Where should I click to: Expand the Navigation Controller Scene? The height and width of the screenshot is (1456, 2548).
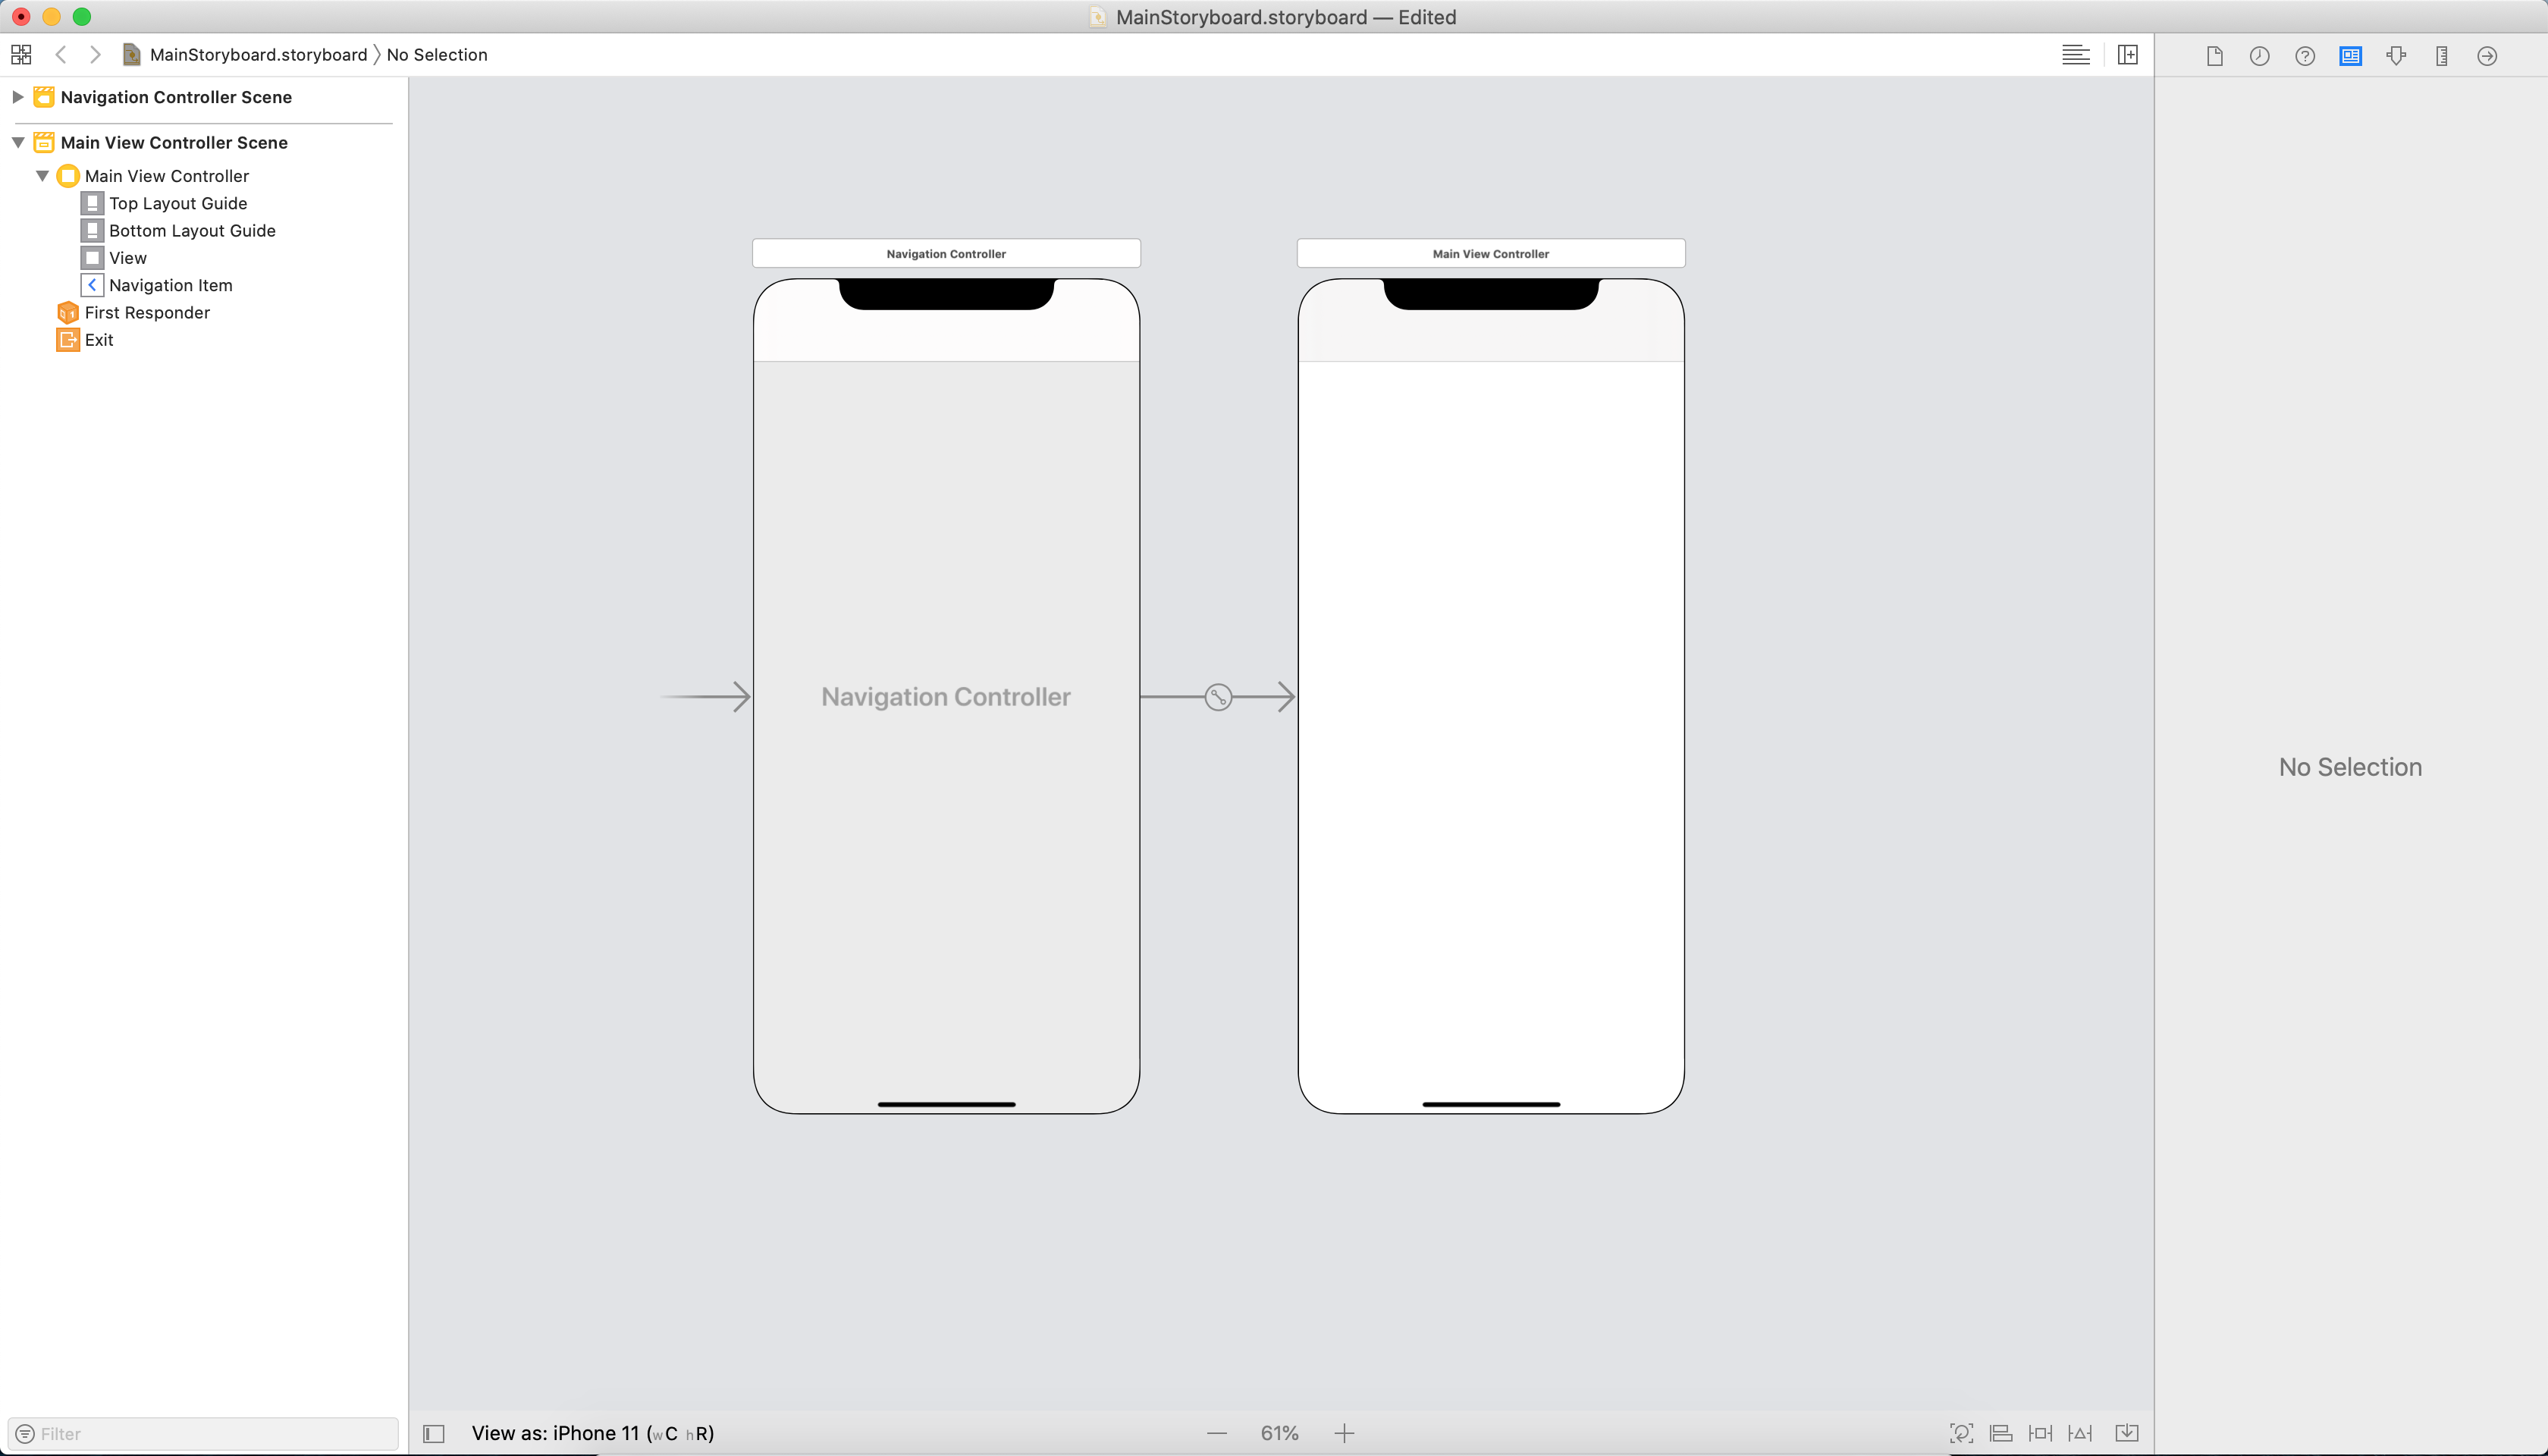point(18,97)
